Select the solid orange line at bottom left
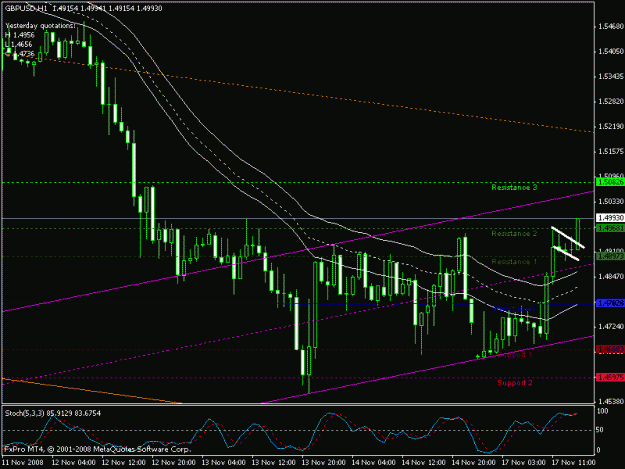 (x=92, y=391)
